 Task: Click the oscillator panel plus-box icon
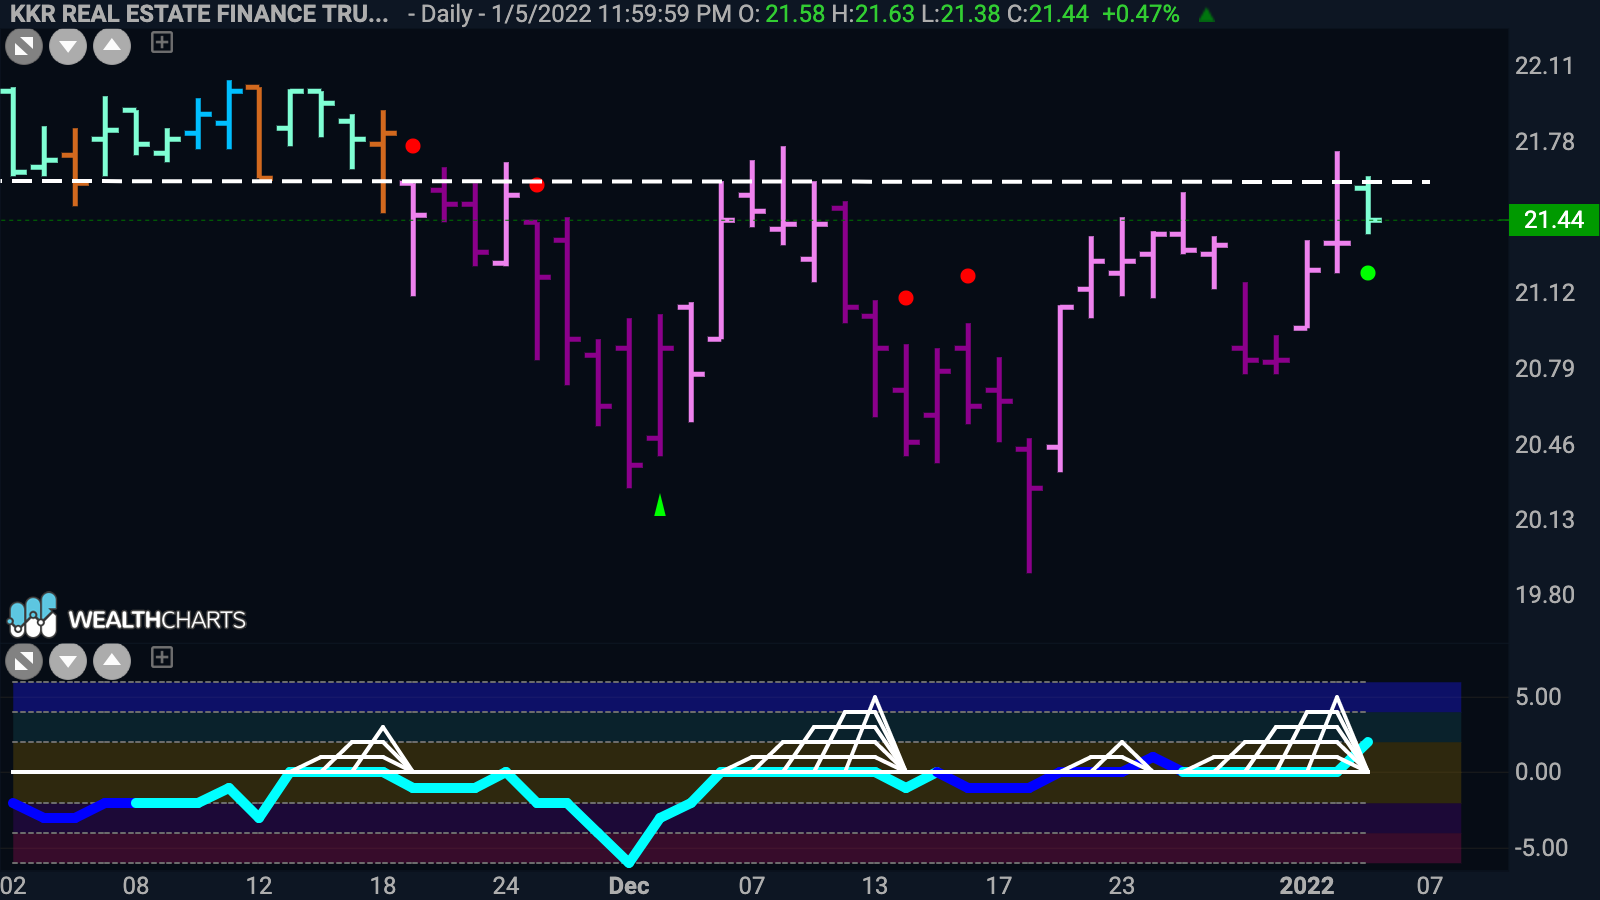click(x=162, y=657)
